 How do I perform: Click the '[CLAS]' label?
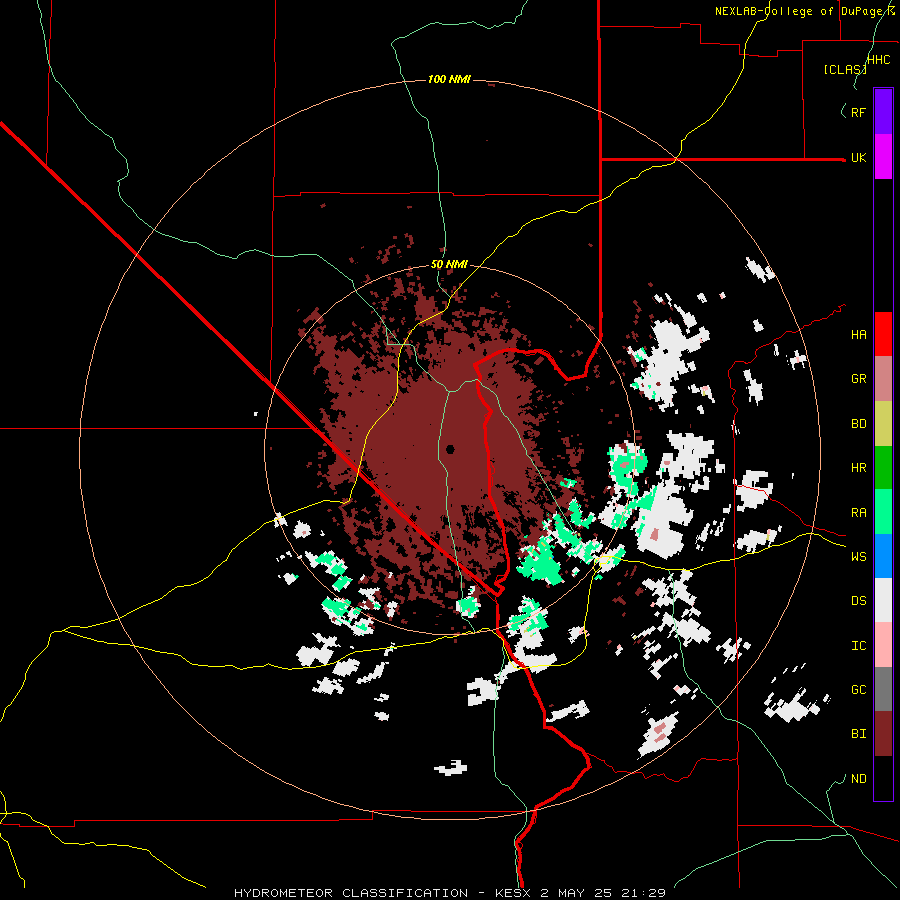[x=845, y=69]
